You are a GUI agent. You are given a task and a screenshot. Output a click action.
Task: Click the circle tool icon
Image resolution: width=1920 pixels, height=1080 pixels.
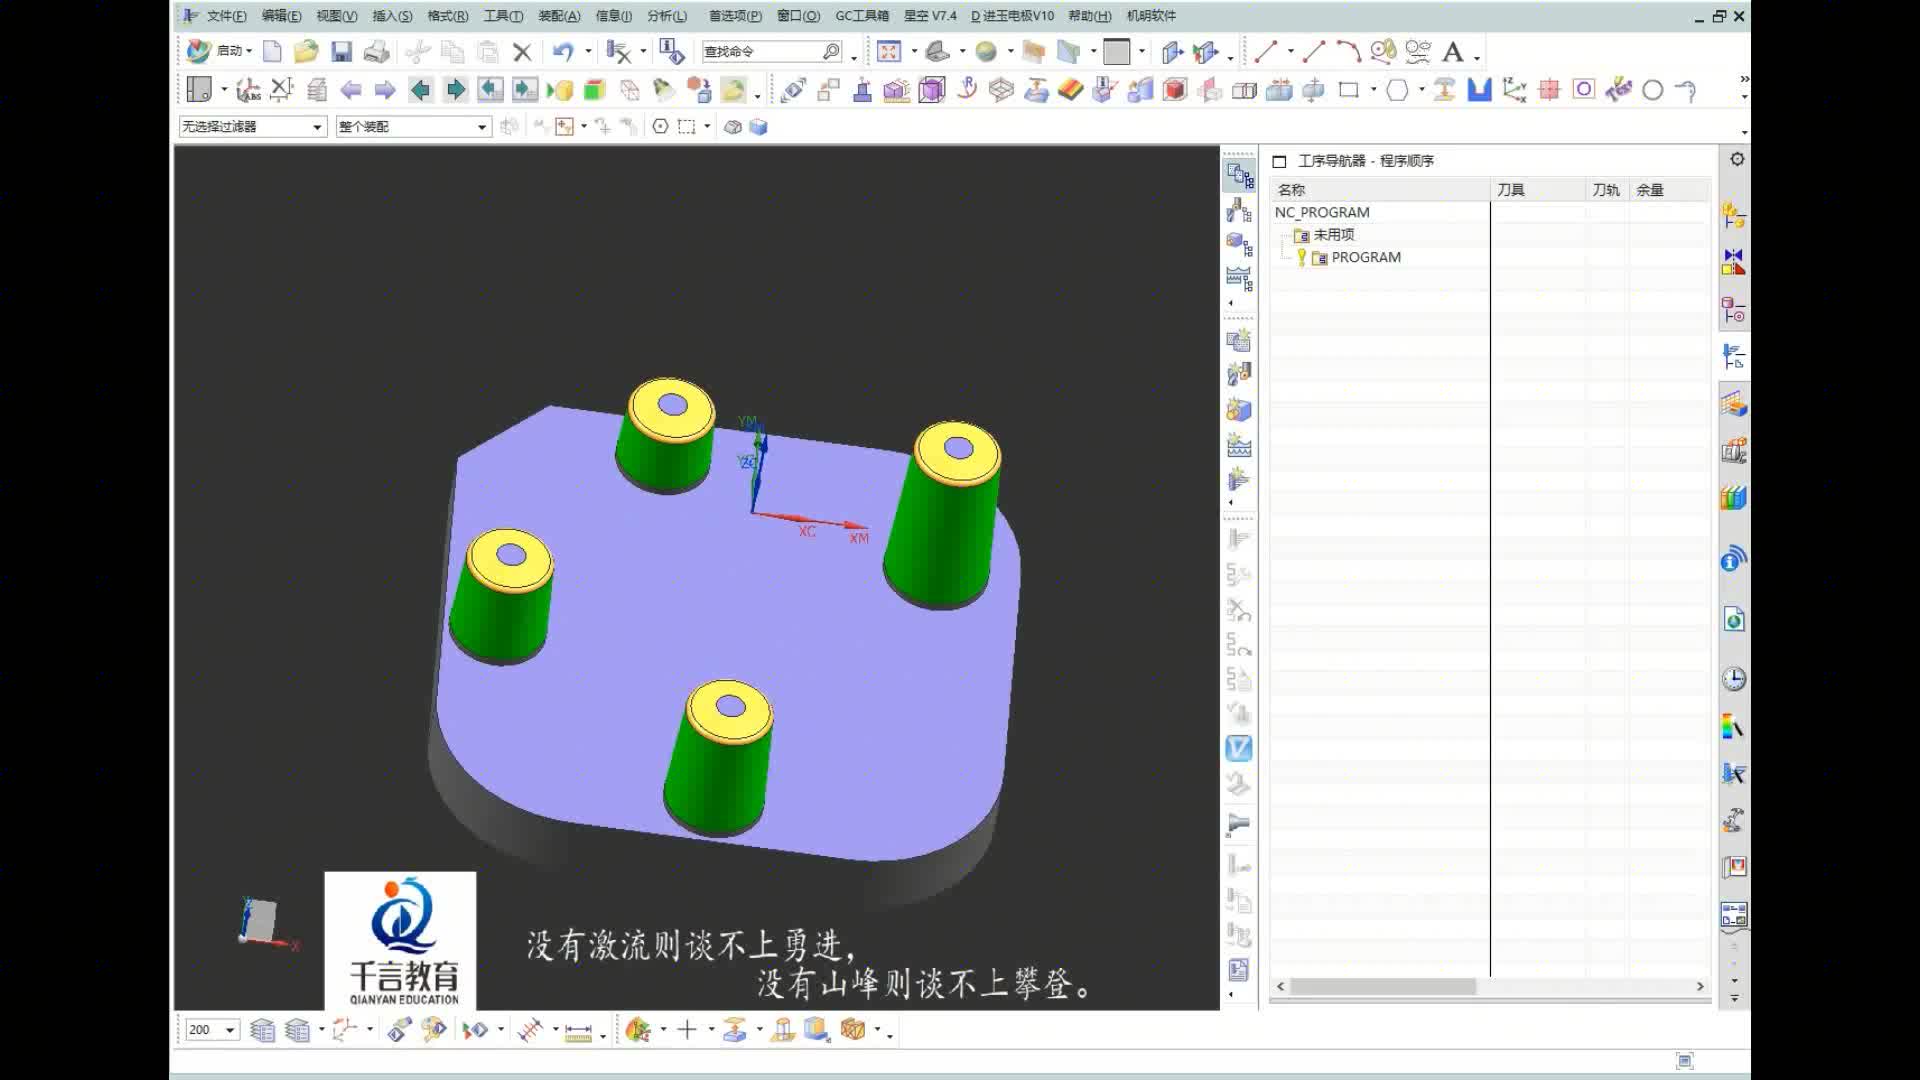click(x=1653, y=90)
